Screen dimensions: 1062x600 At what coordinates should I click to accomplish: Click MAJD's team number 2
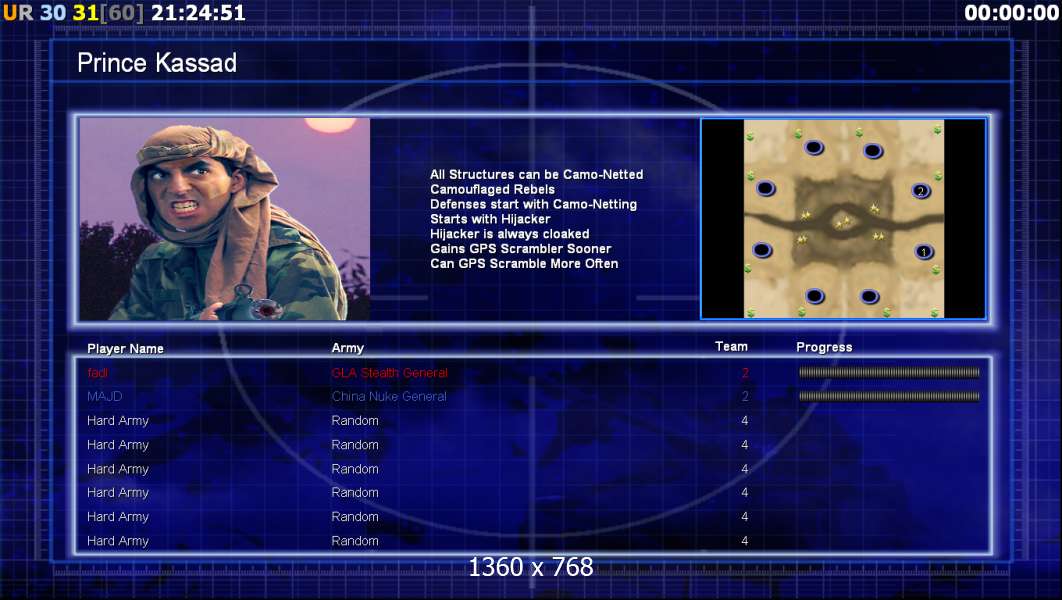point(745,396)
